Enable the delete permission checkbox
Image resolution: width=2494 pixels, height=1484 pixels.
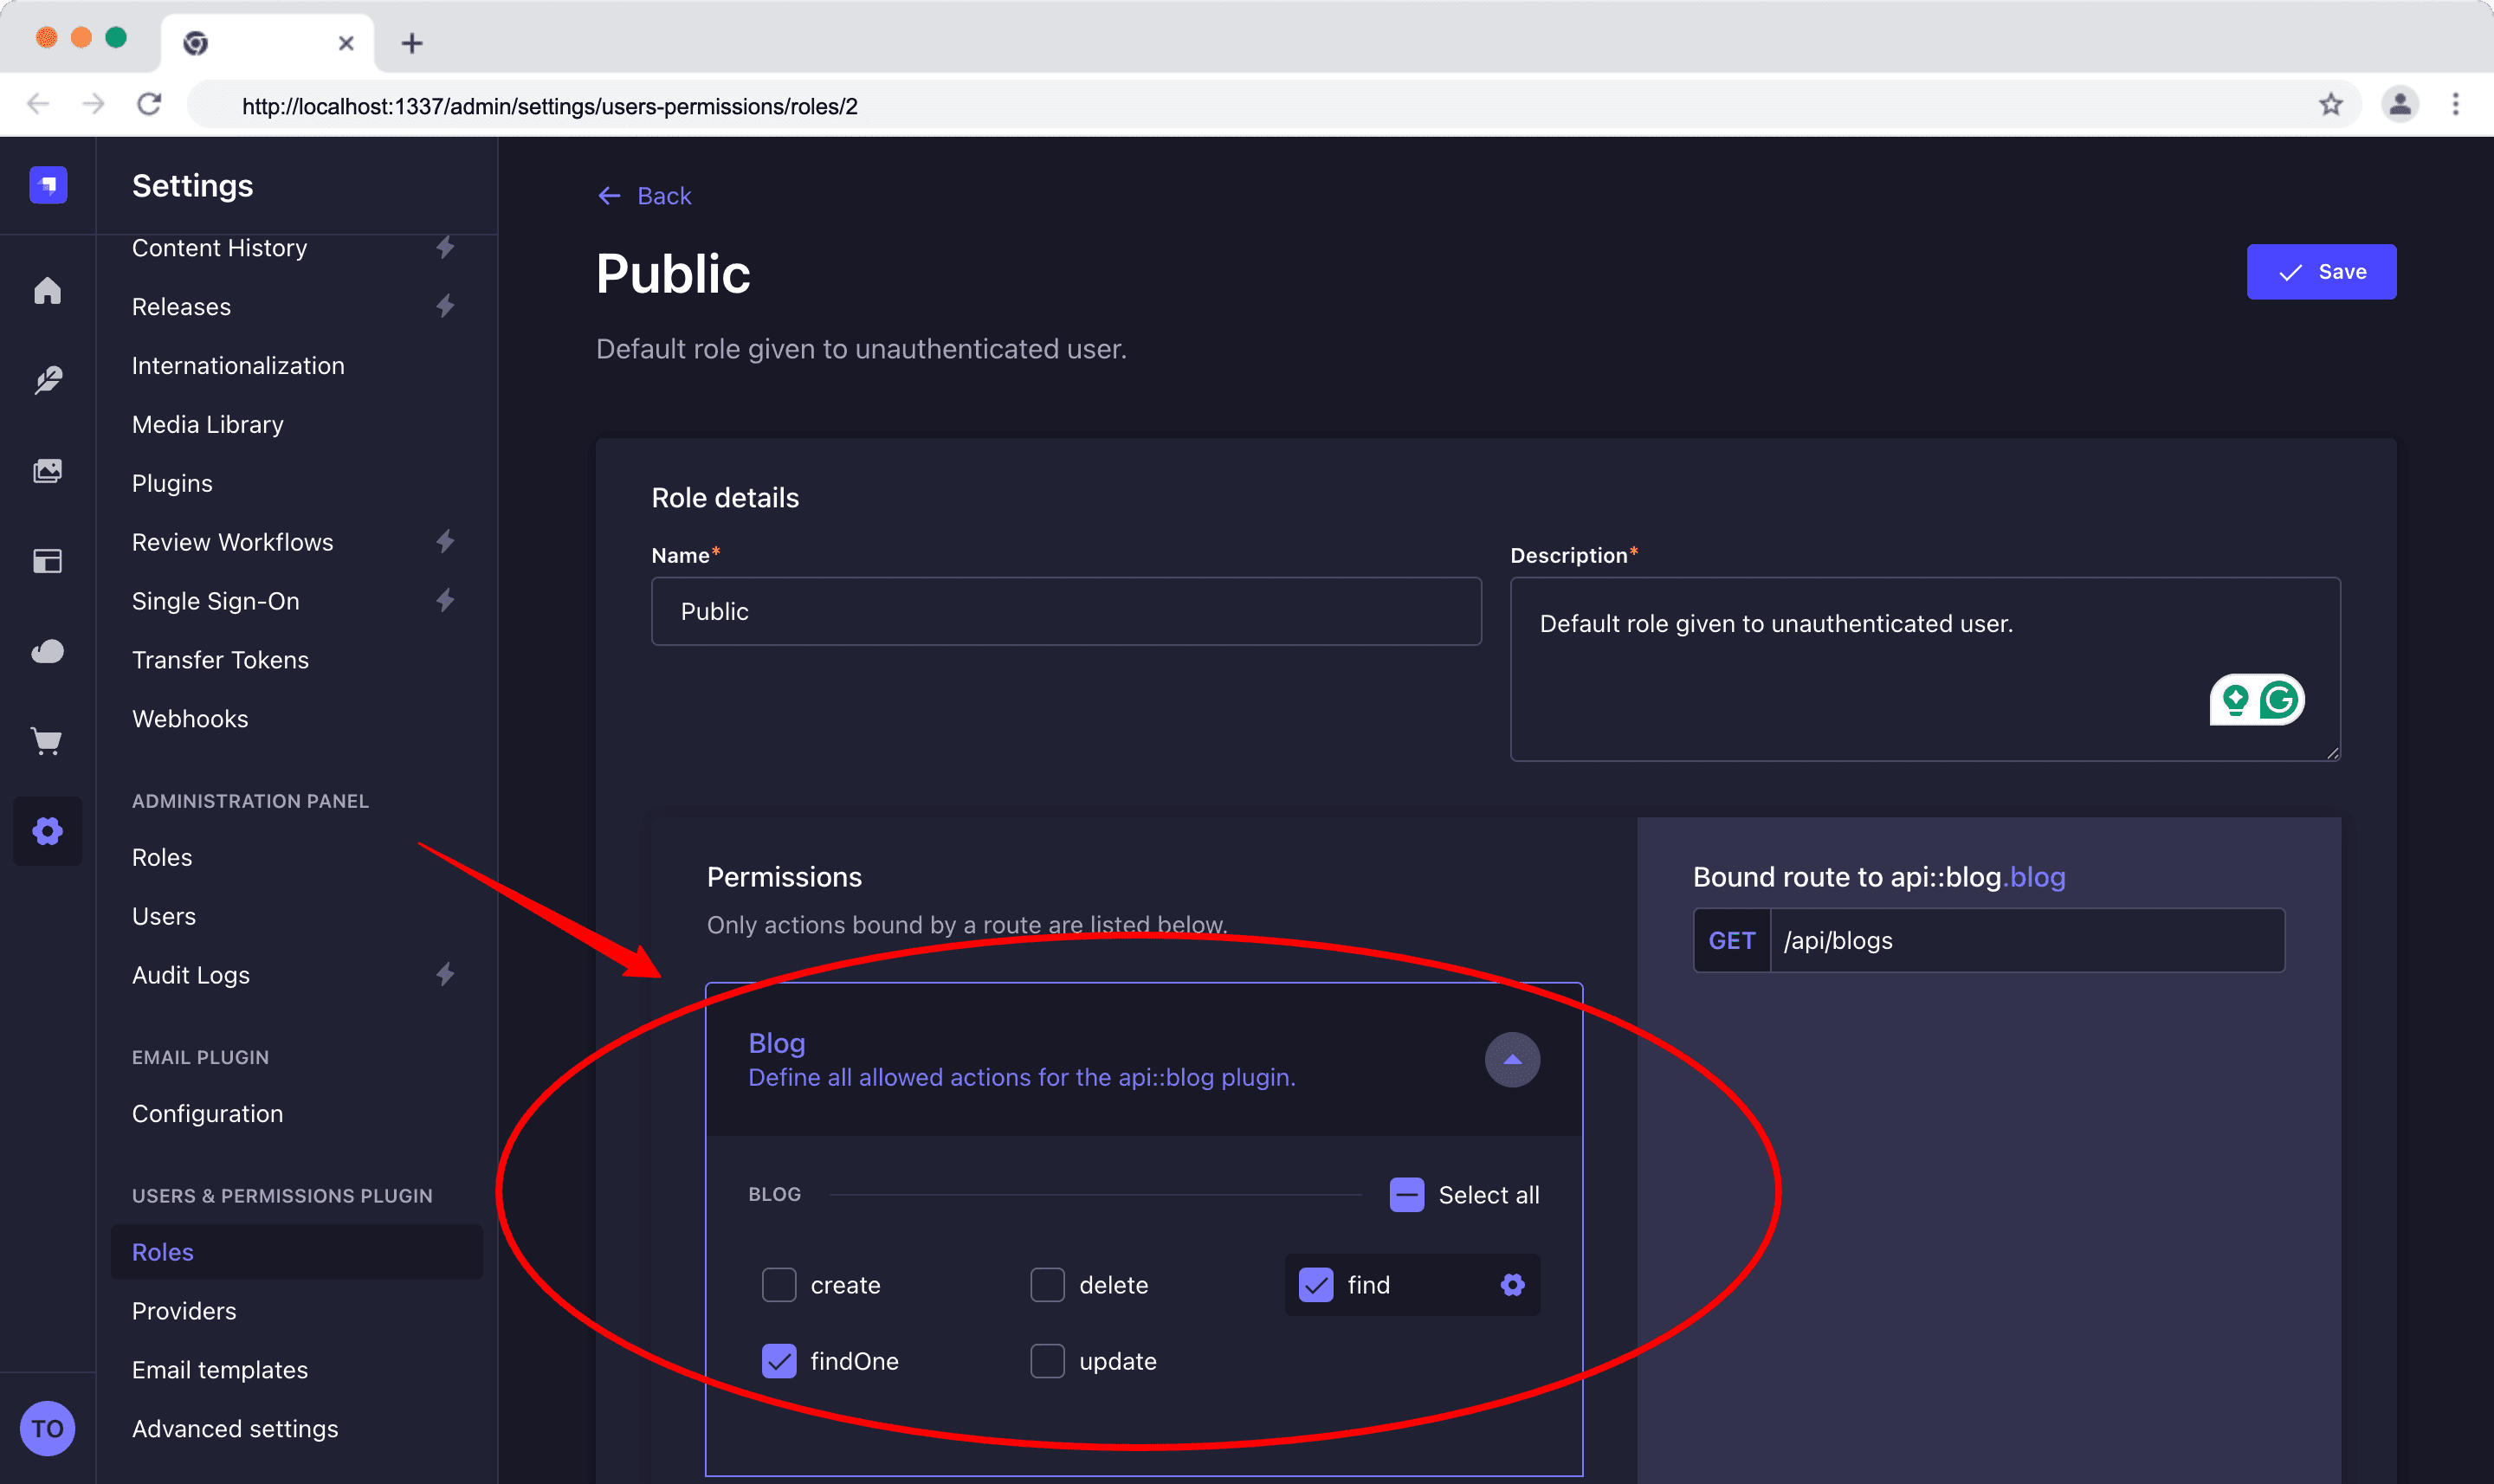pyautogui.click(x=1047, y=1285)
